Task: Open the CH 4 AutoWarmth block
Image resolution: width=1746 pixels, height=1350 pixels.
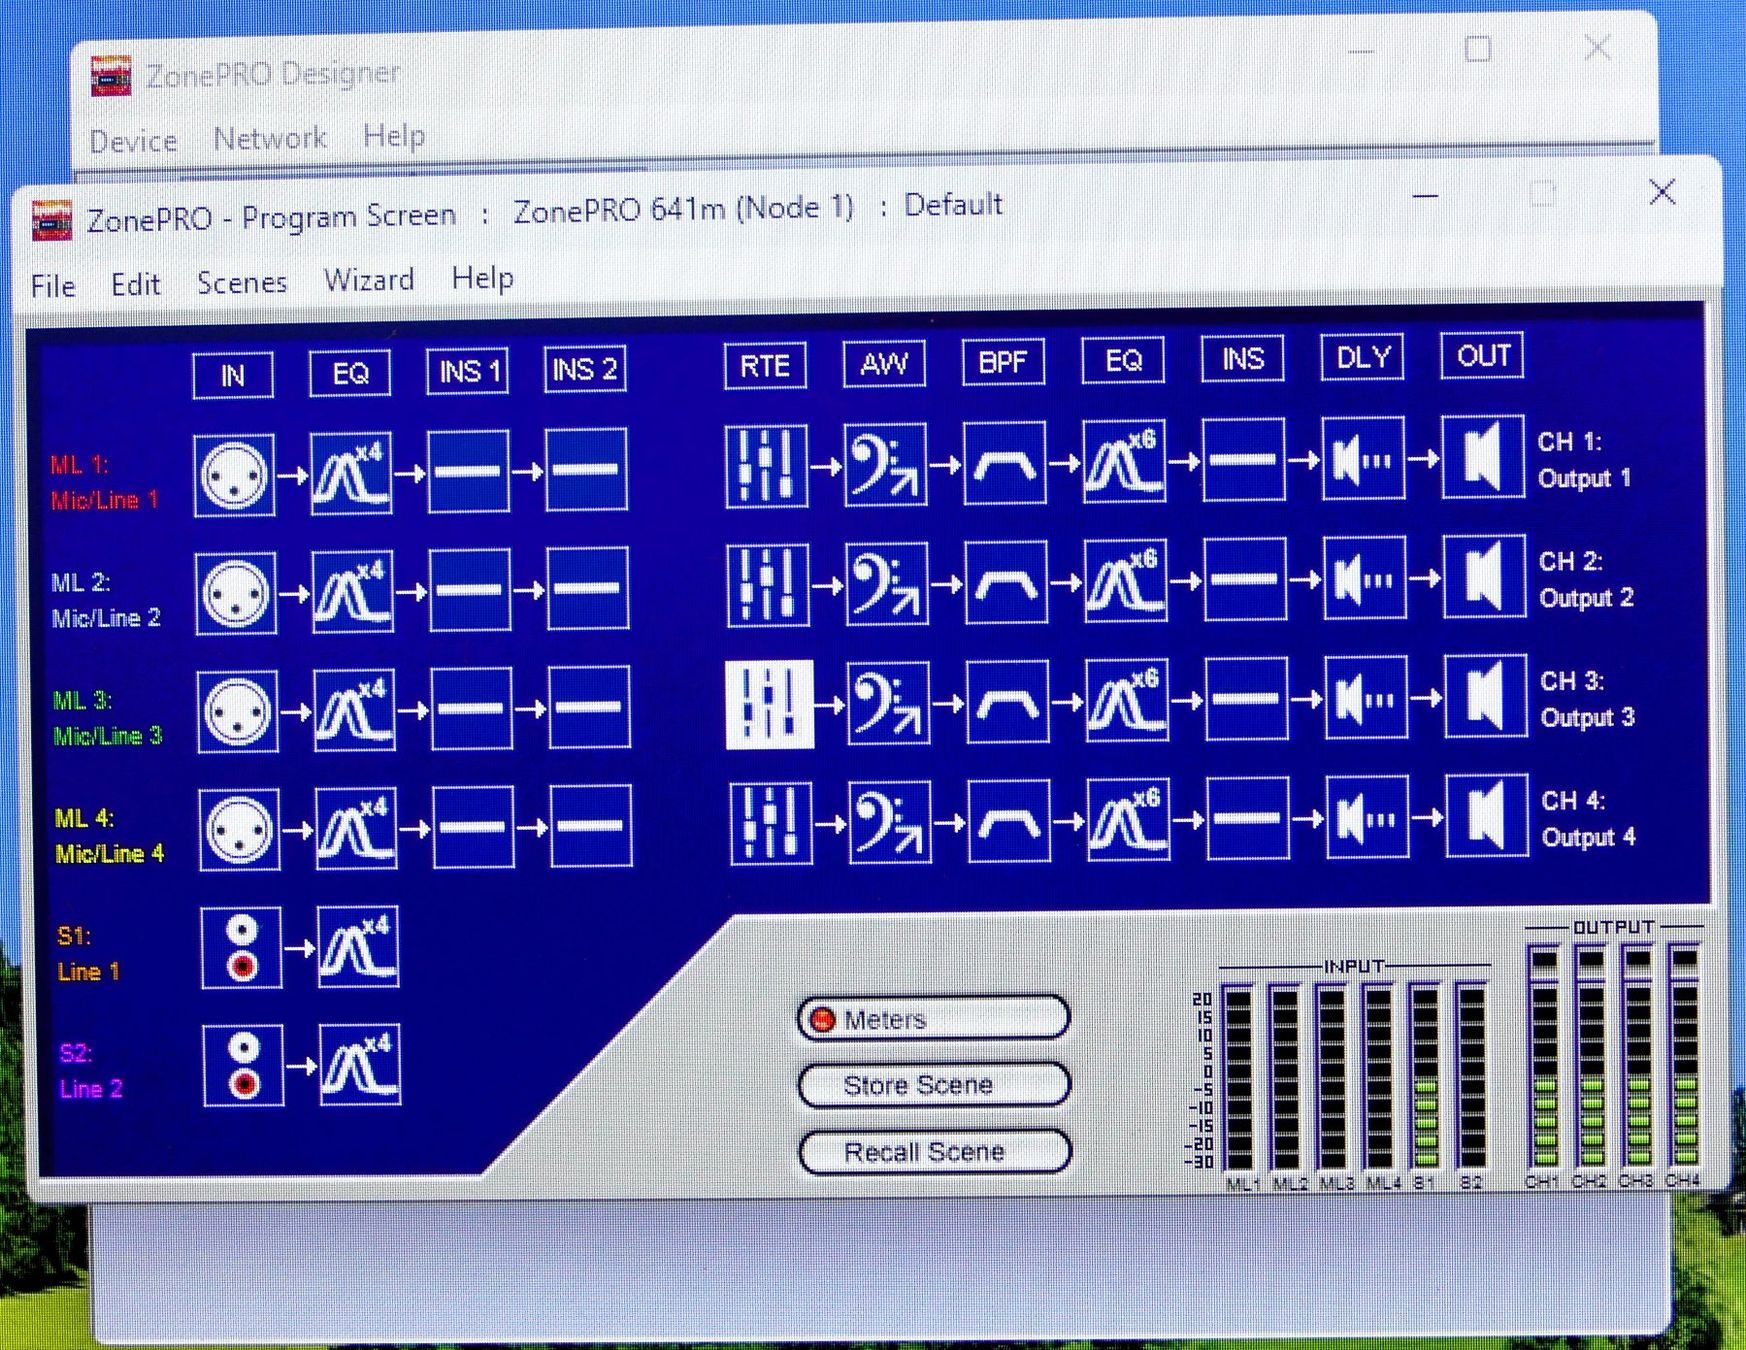Action: (889, 823)
